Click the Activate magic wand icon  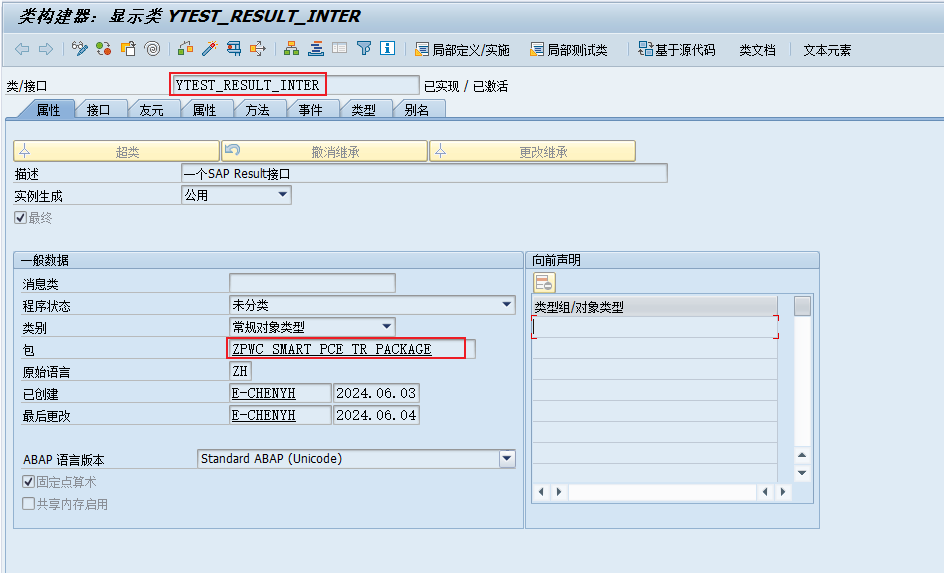[209, 49]
